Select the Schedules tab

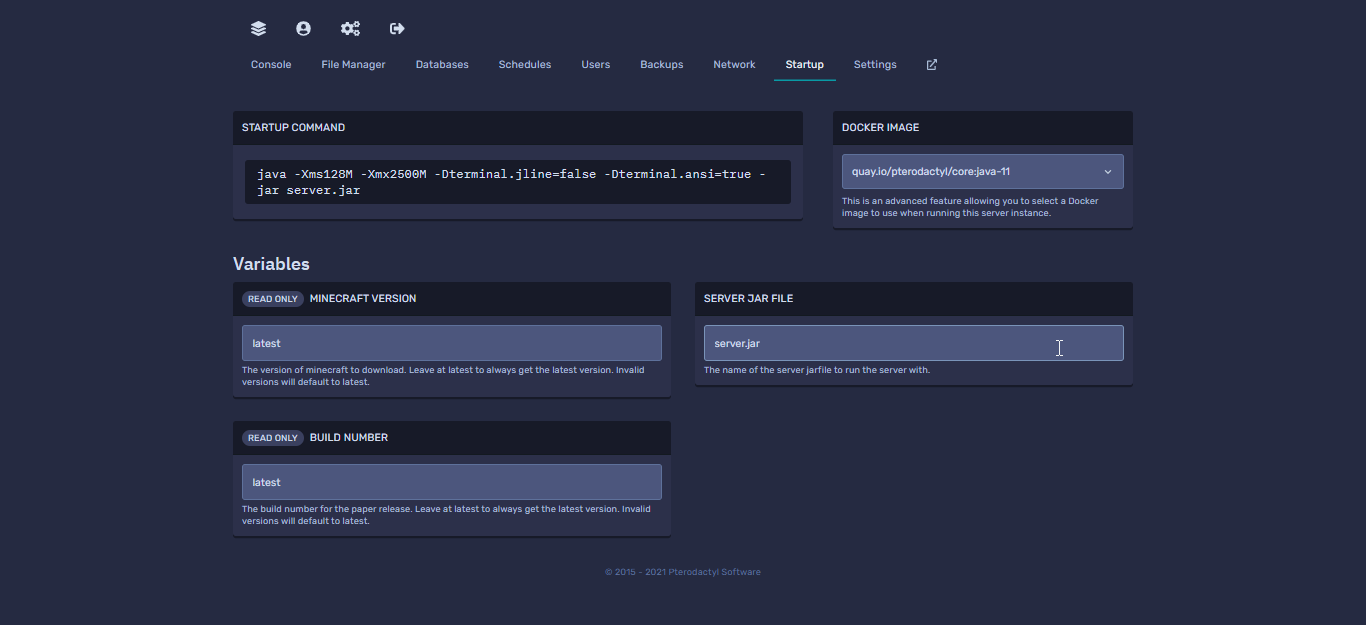click(x=525, y=65)
